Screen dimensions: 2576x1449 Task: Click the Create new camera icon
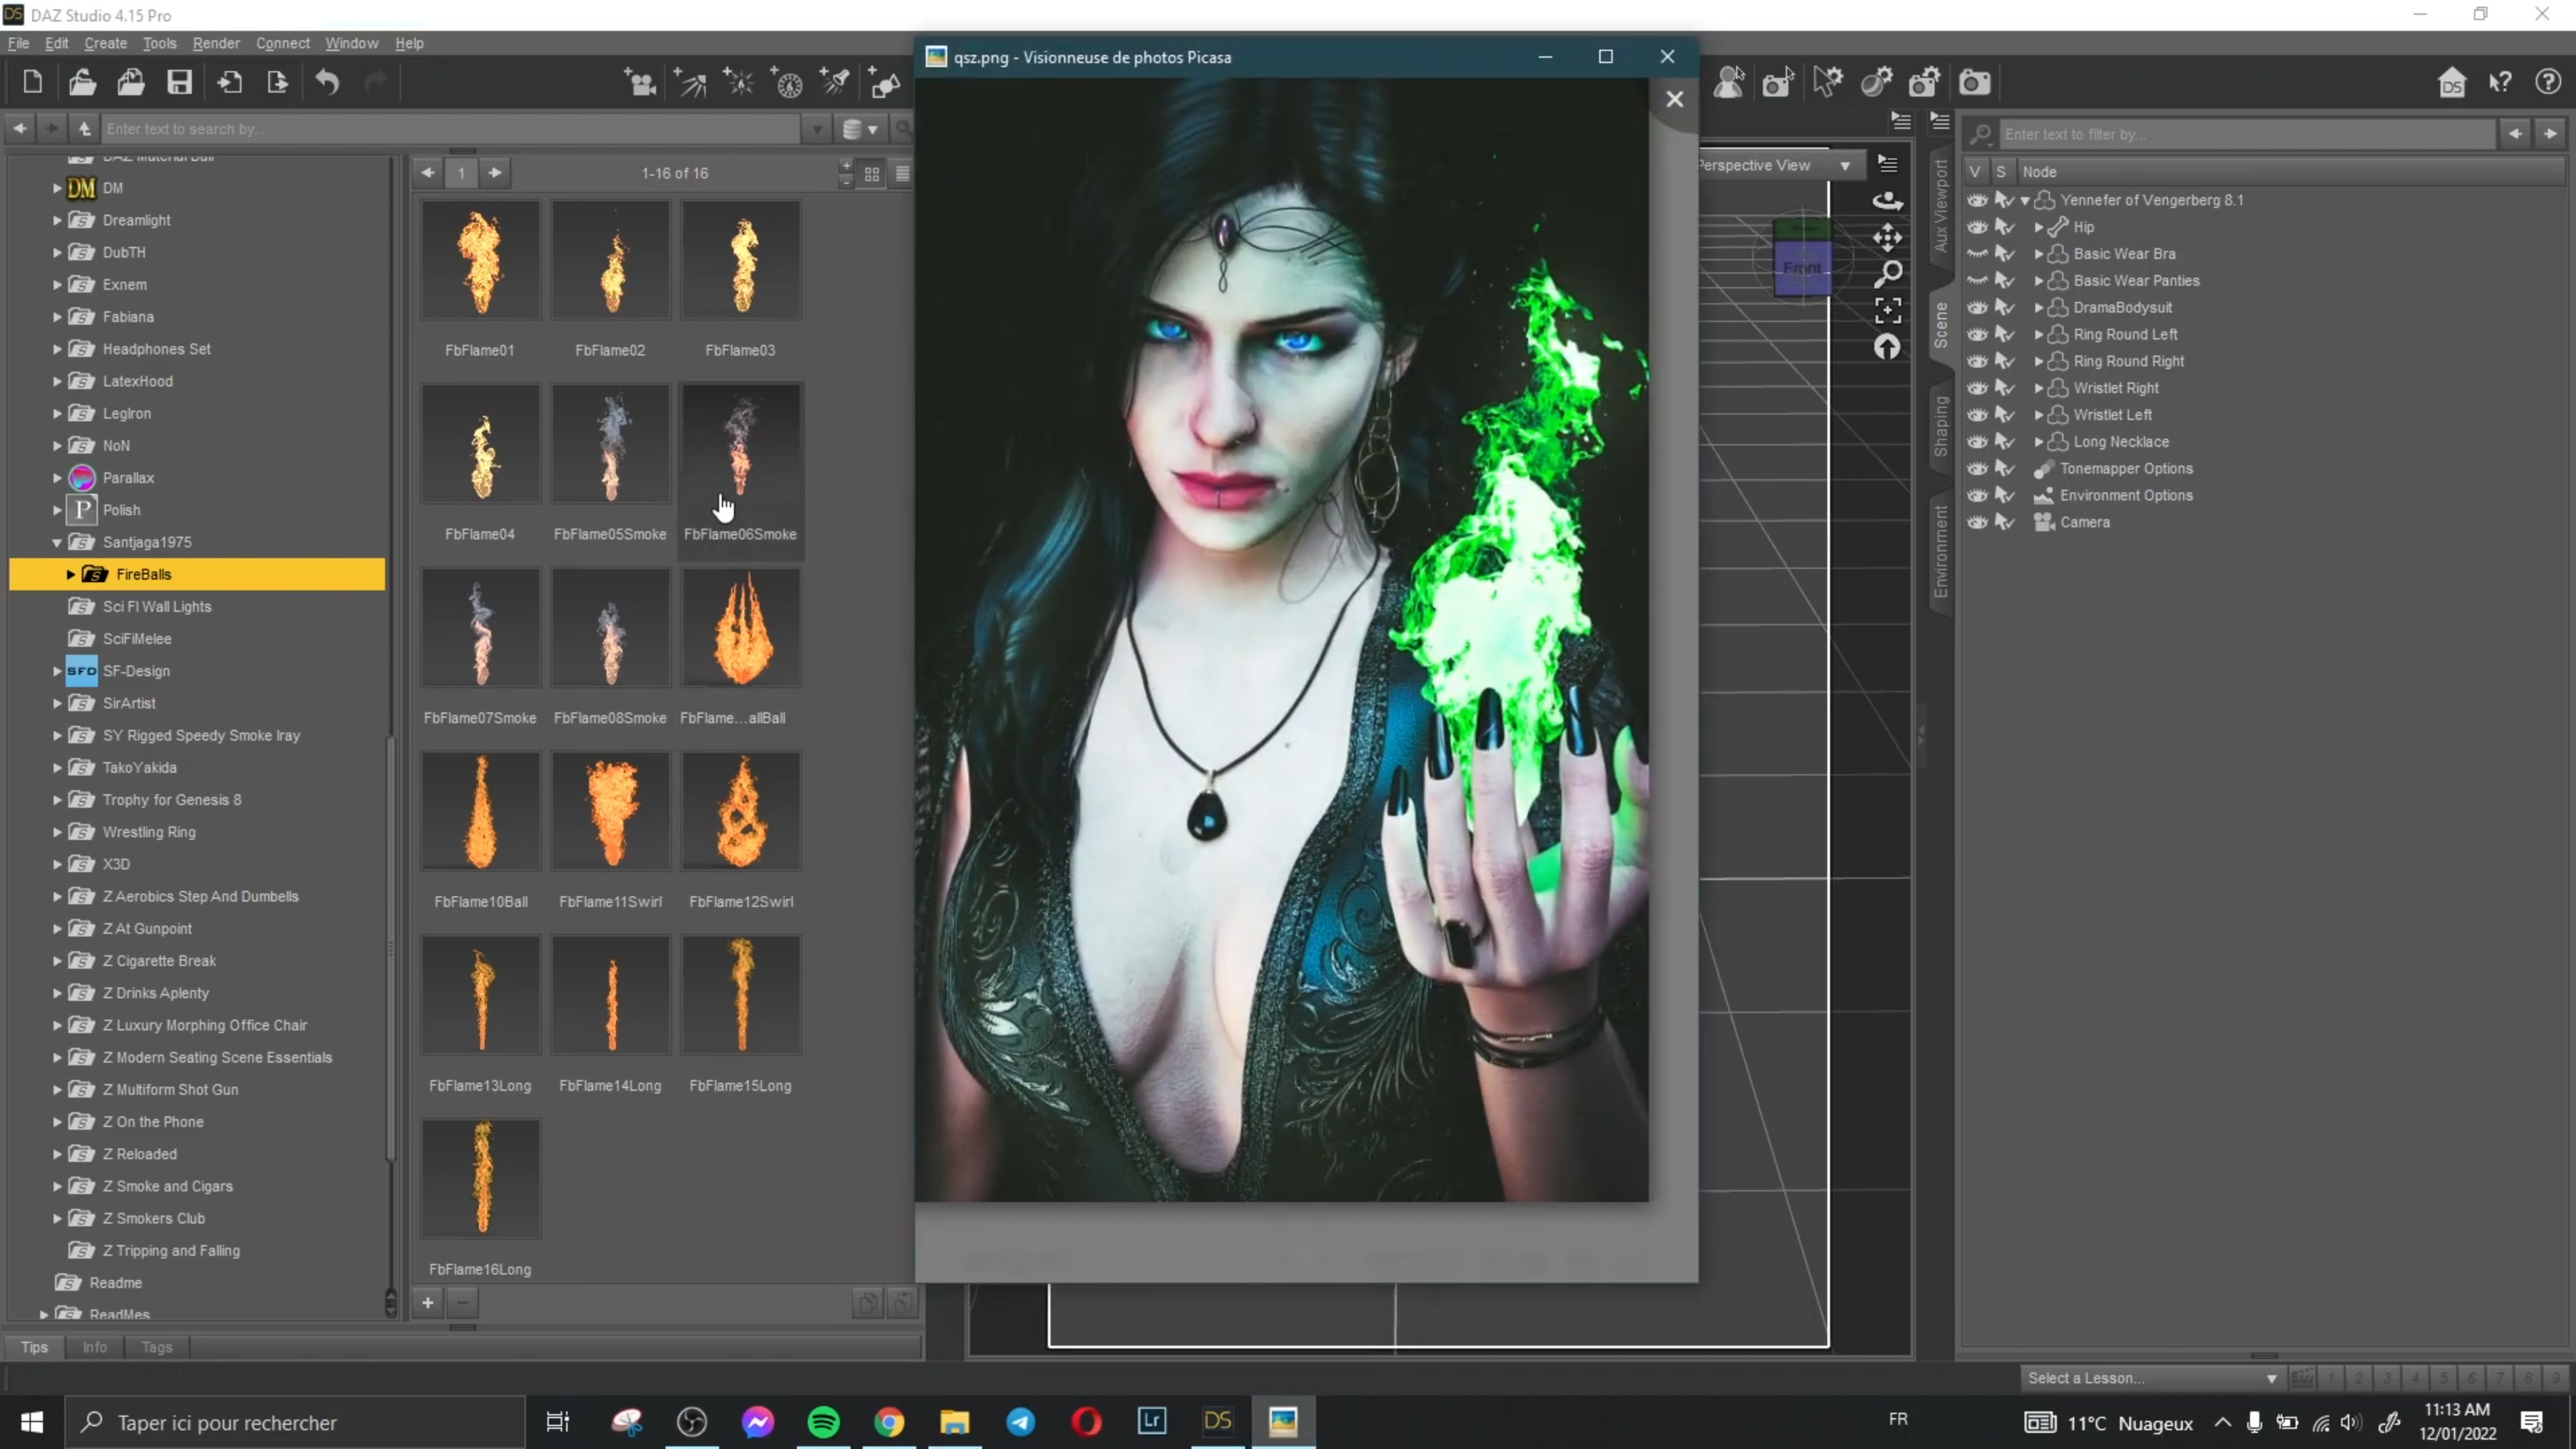(x=641, y=82)
